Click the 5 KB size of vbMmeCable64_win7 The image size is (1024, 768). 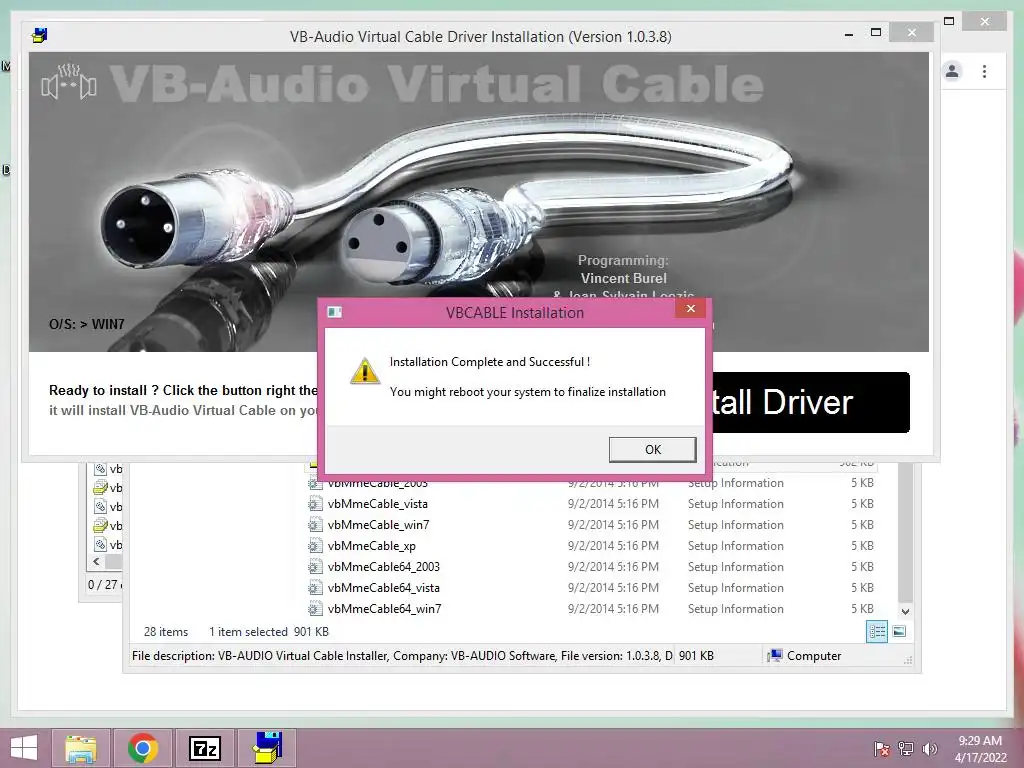click(x=862, y=609)
